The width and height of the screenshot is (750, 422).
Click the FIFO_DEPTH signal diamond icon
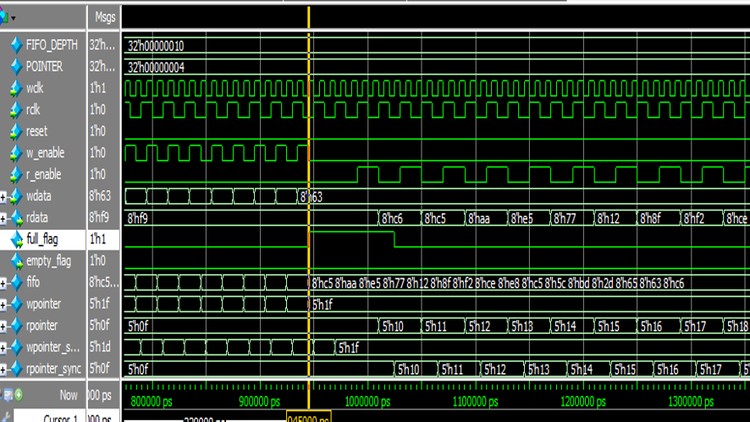tap(16, 46)
